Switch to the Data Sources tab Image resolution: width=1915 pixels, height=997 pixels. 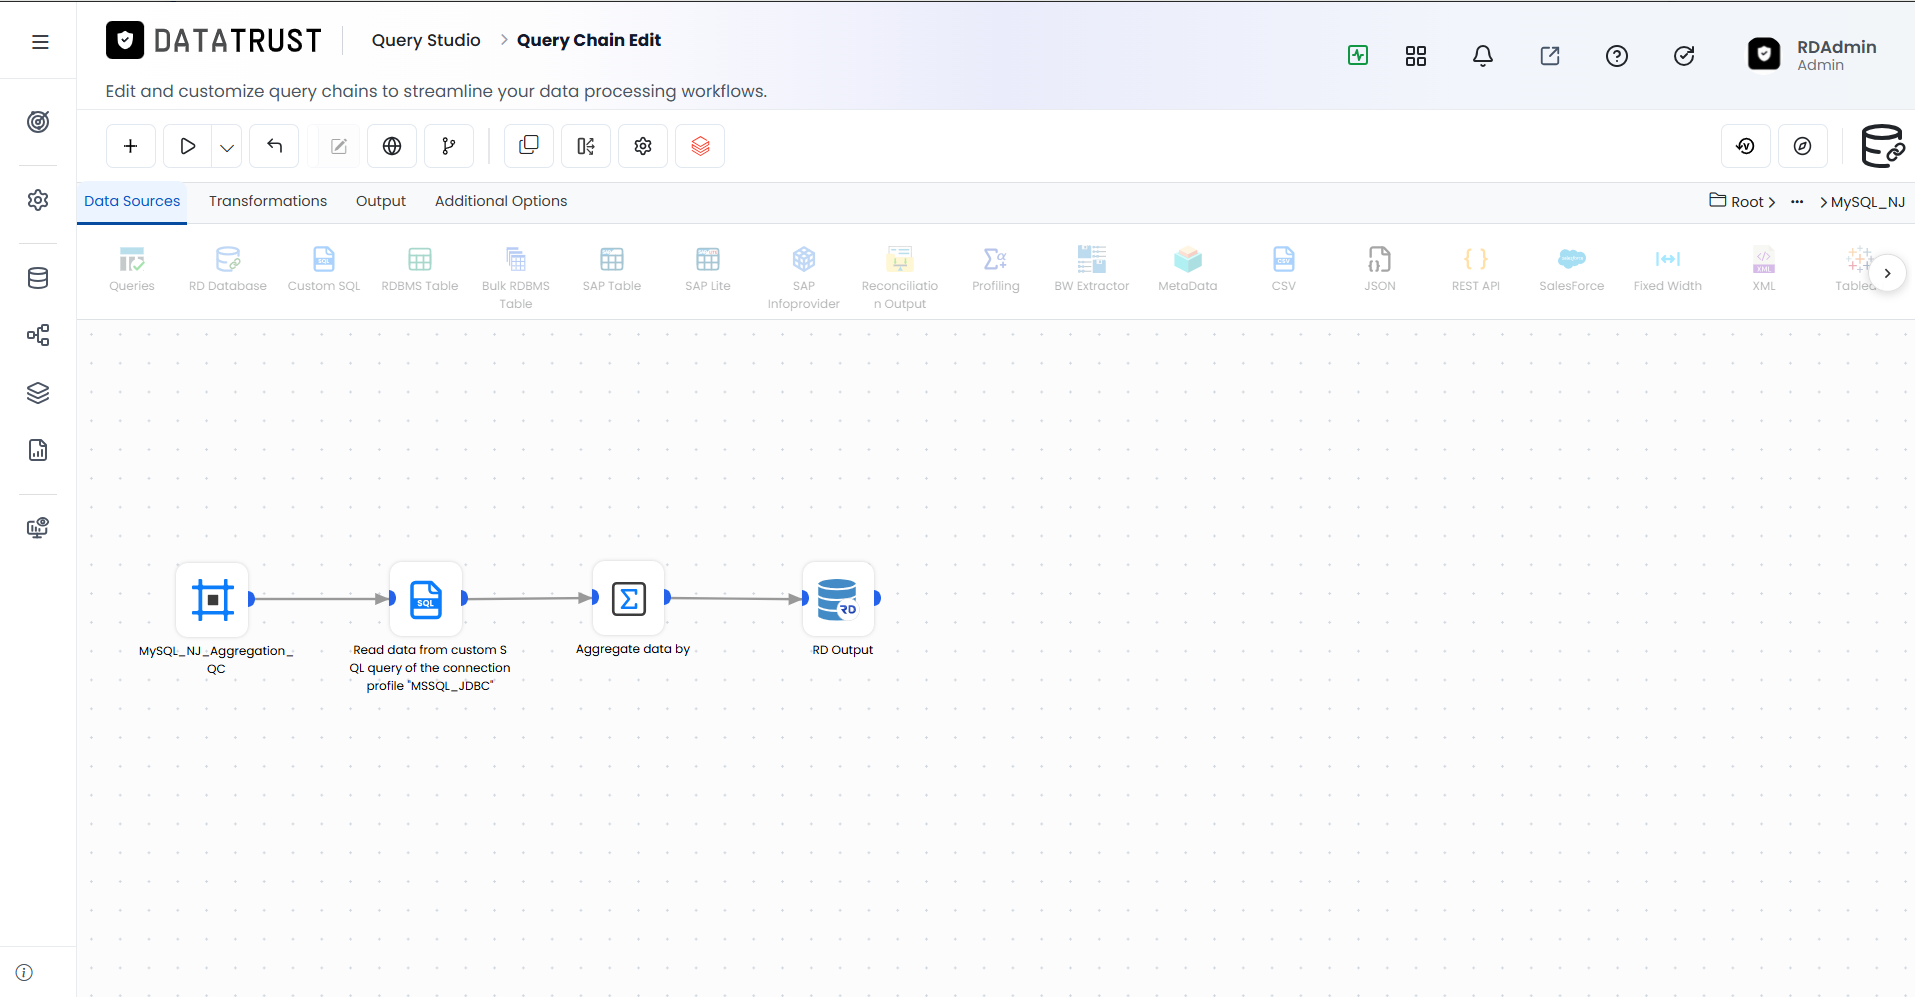pyautogui.click(x=132, y=201)
